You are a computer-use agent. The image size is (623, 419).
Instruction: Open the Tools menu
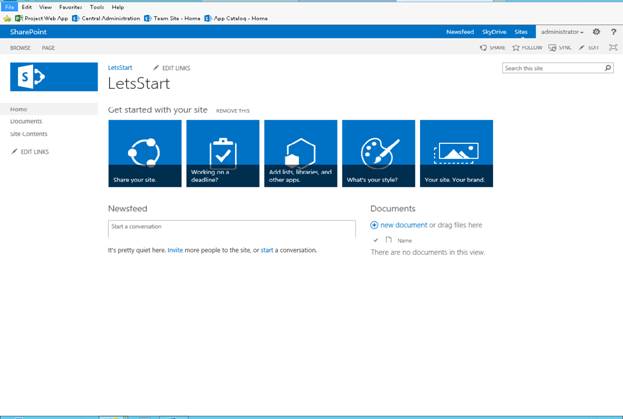tap(97, 7)
